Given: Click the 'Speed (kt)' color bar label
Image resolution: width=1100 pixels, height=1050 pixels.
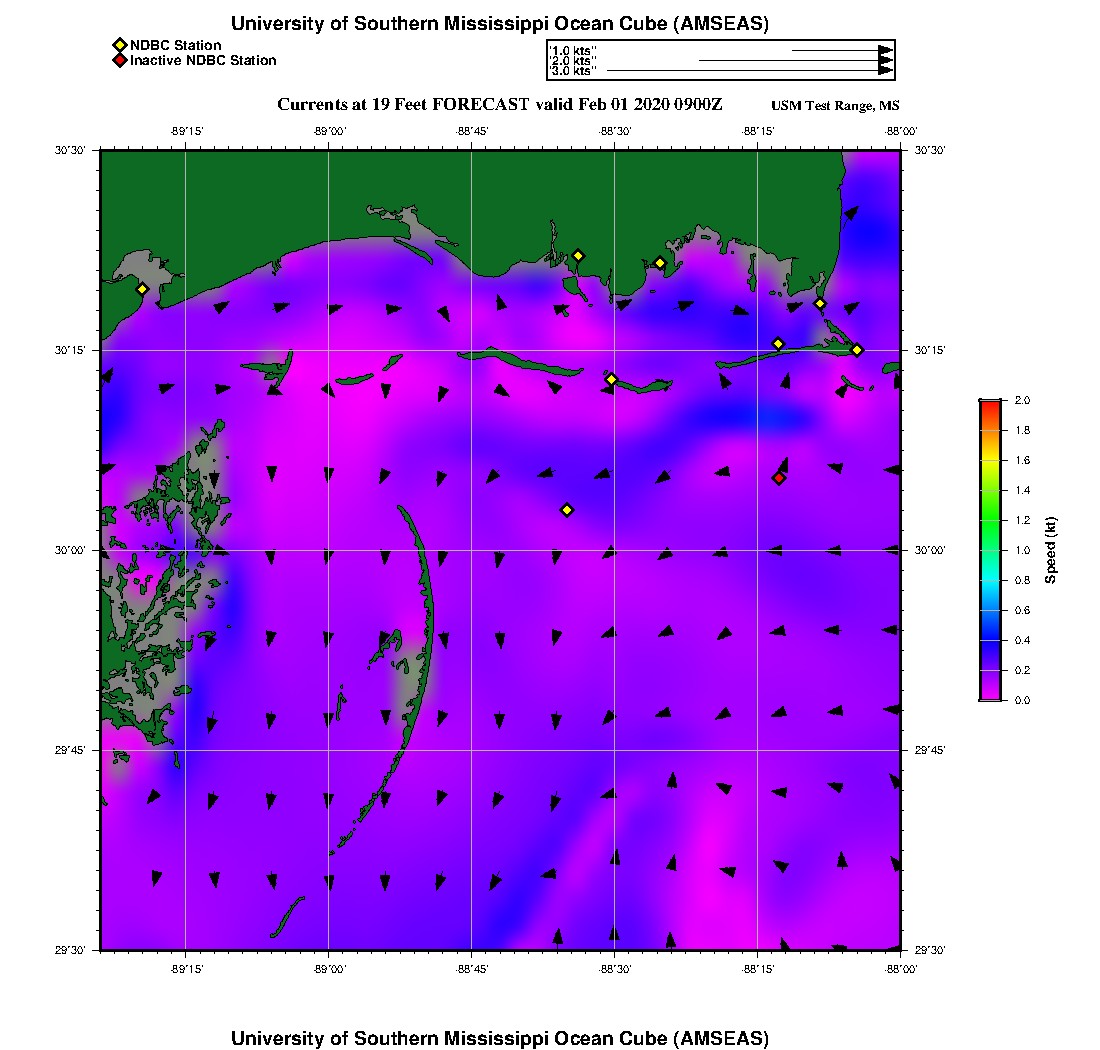Looking at the screenshot, I should click(1051, 550).
